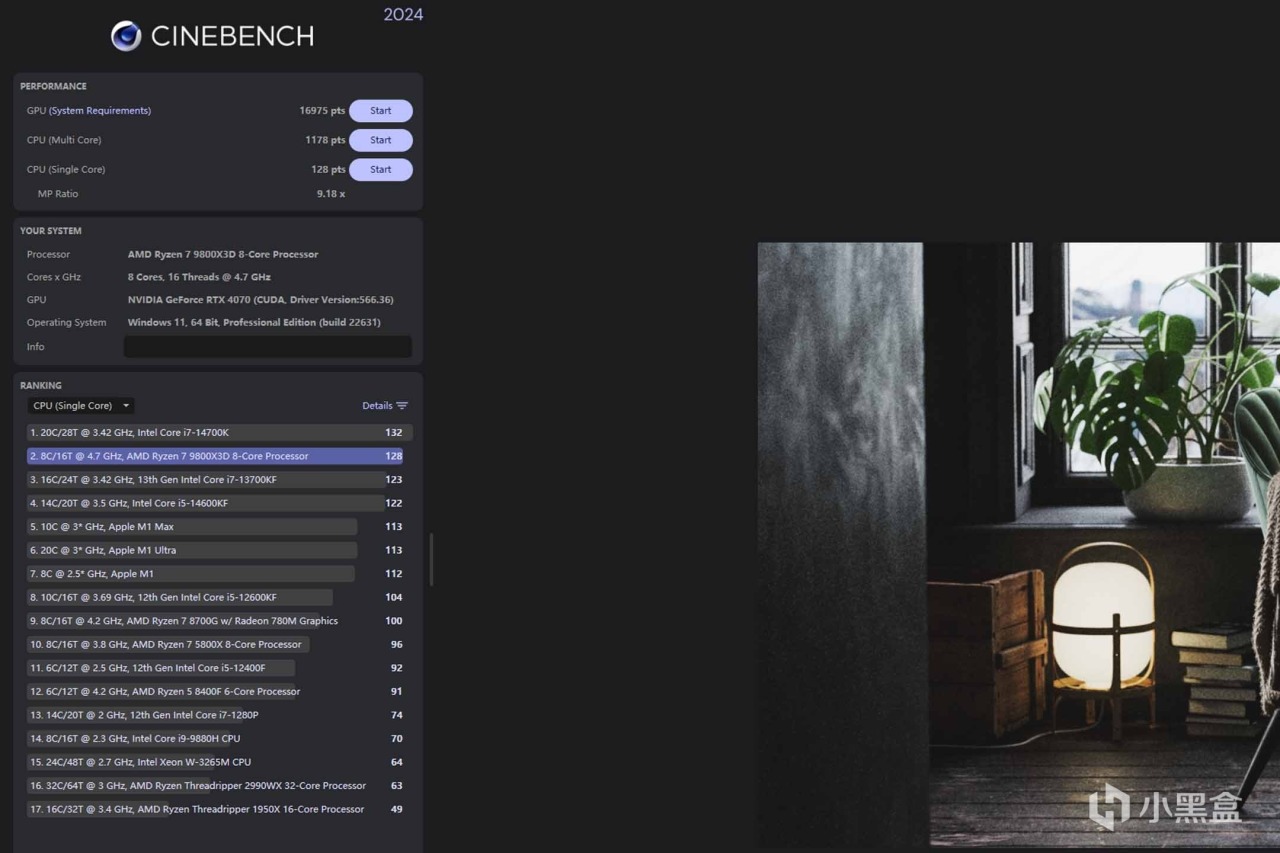The height and width of the screenshot is (853, 1280).
Task: Click the RANKING section heading
Action: pyautogui.click(x=41, y=385)
